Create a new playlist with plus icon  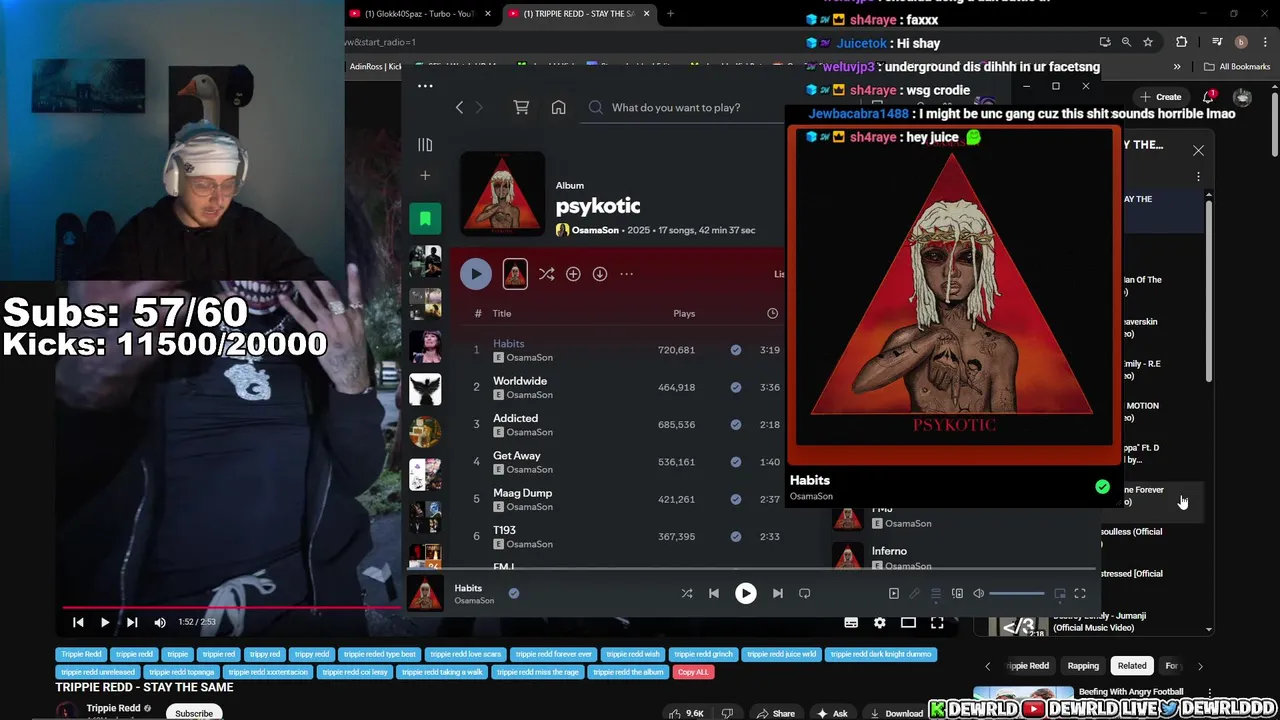(x=425, y=176)
